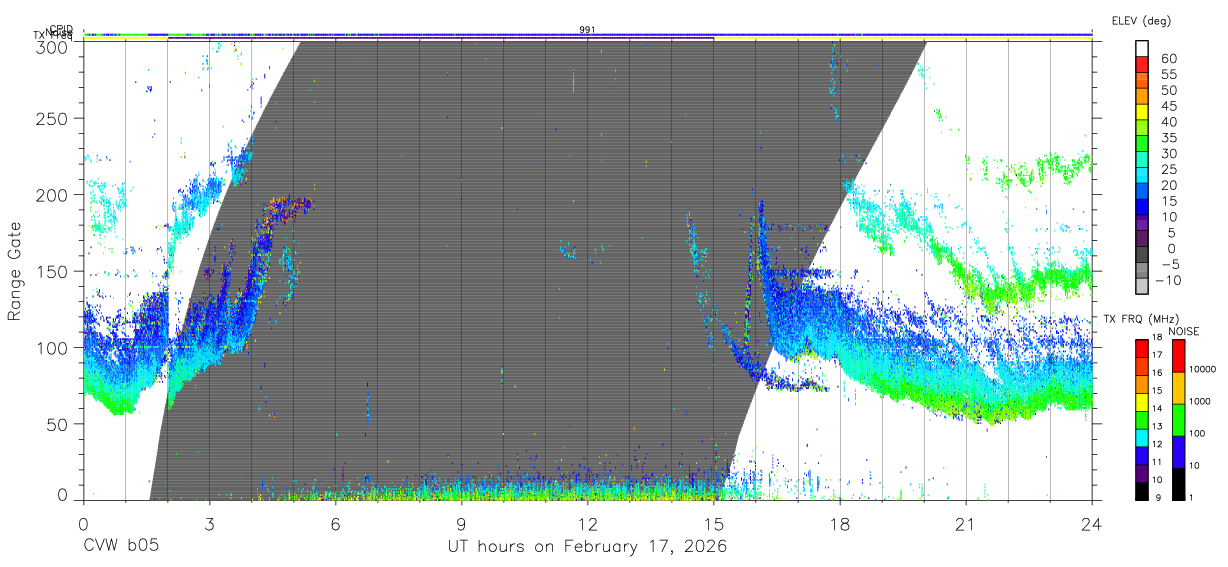Click the 10000 label on NOISE scale
The image size is (1228, 567).
click(x=1202, y=369)
